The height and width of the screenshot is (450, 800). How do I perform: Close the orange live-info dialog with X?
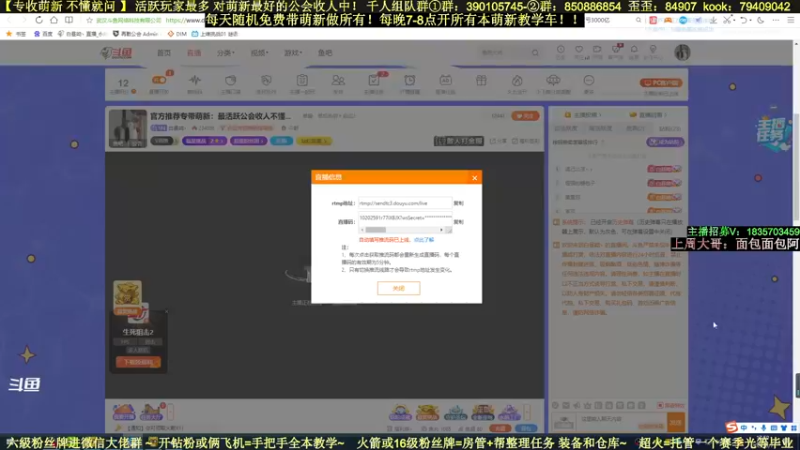474,178
